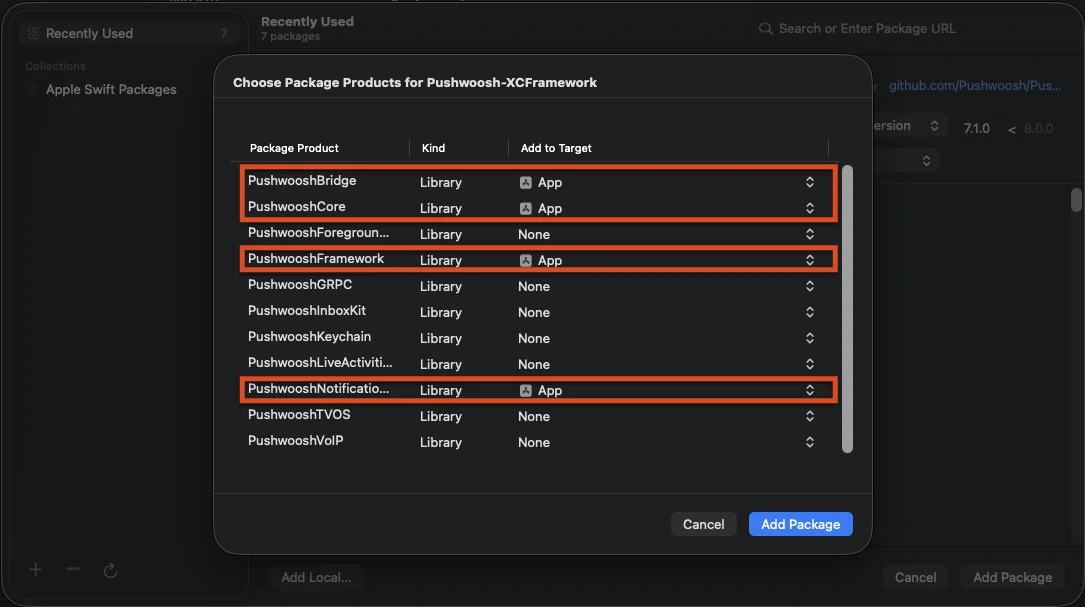The width and height of the screenshot is (1085, 607).
Task: Open target dropdown for PushwooshVoIP row
Action: [x=810, y=442]
